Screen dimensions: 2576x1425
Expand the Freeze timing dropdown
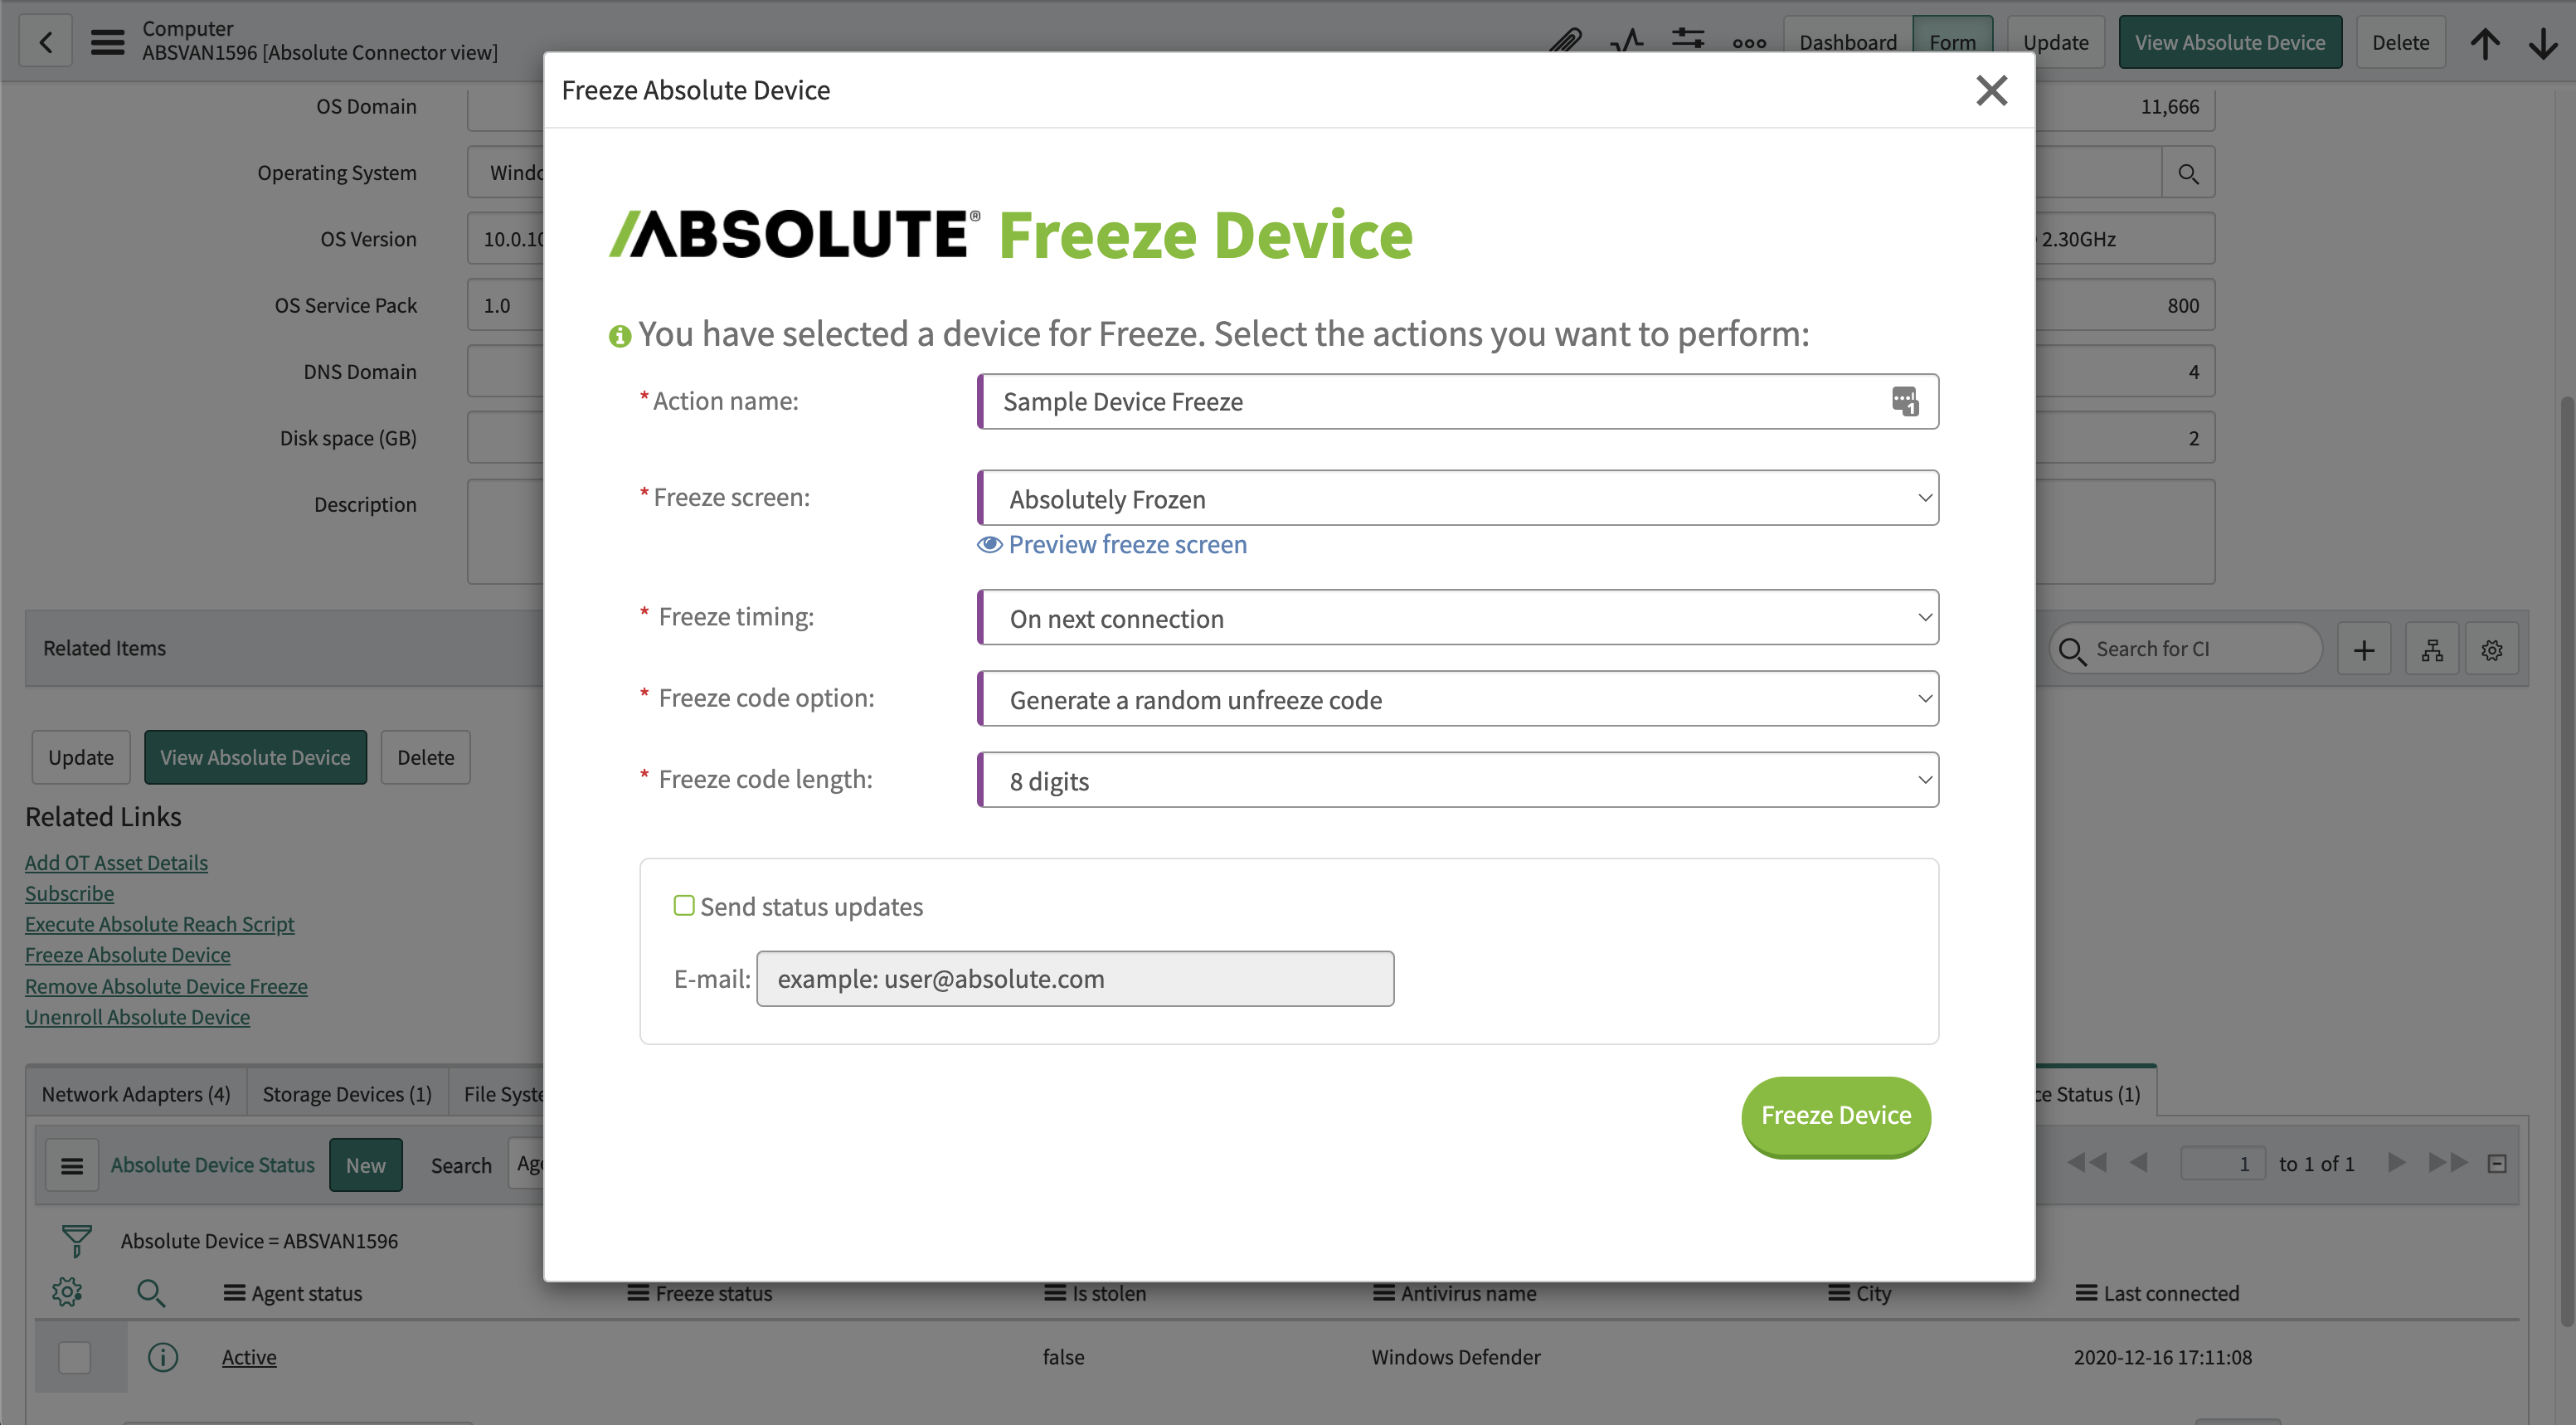point(1458,617)
